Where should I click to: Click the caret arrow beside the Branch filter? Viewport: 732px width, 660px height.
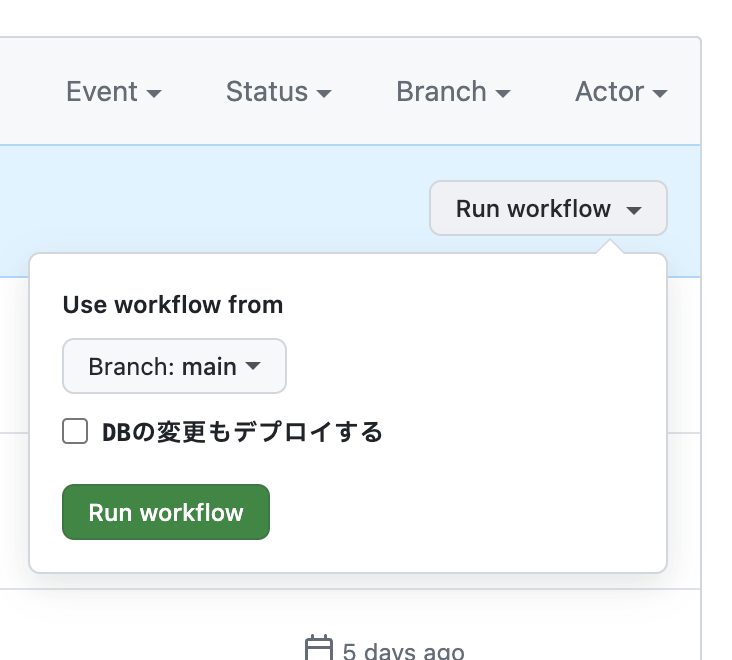[x=502, y=93]
